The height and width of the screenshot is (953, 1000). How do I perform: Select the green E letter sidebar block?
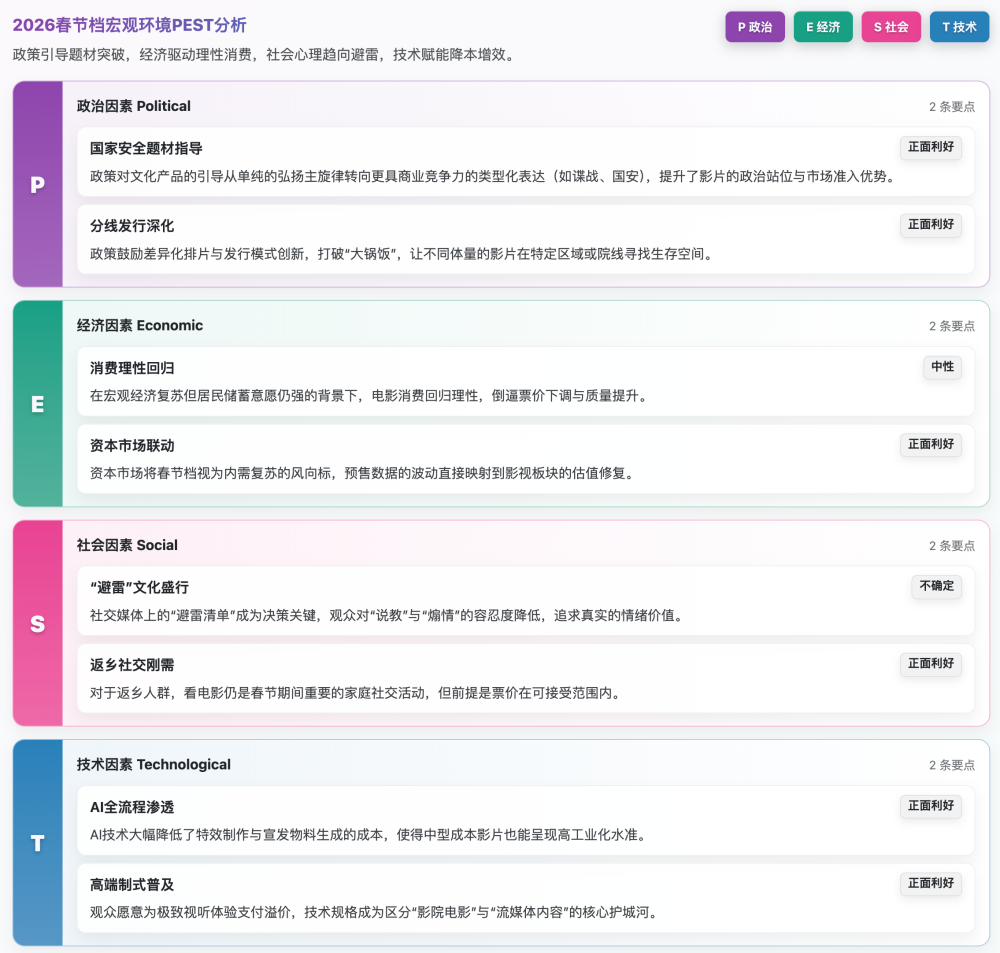[x=38, y=404]
